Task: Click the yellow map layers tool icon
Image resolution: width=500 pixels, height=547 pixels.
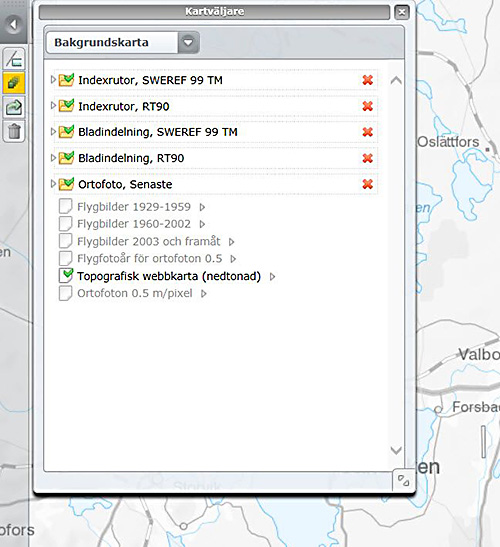Action: point(14,83)
